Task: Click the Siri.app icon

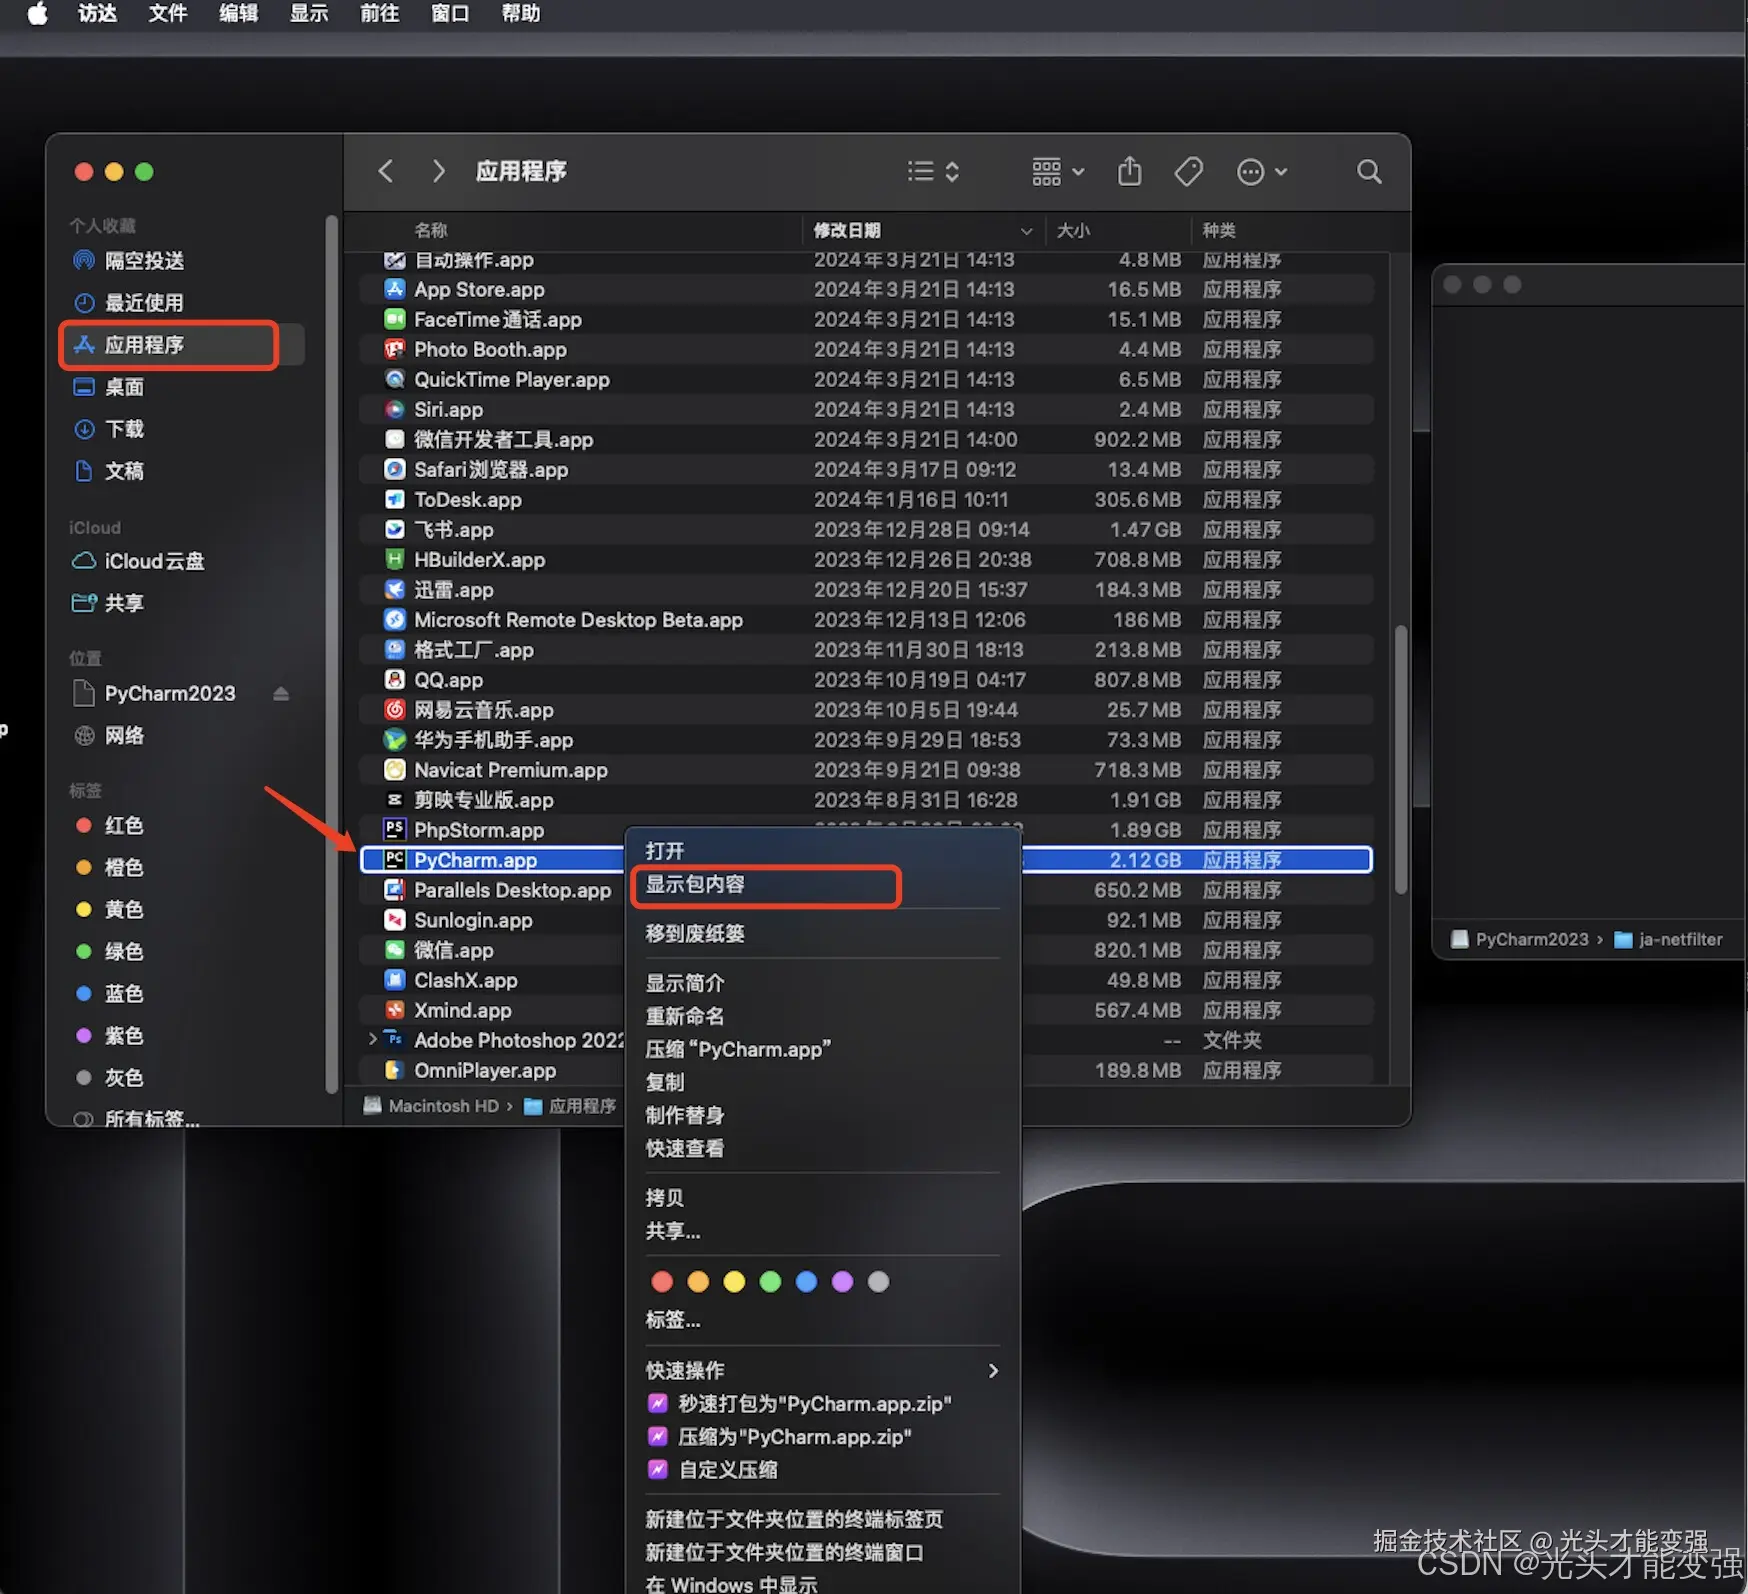Action: pyautogui.click(x=395, y=409)
